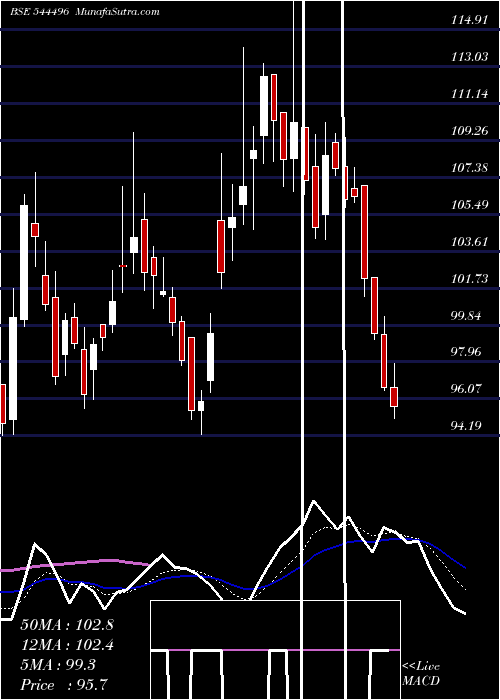Click the MunafaSutra.com label
The height and width of the screenshot is (700, 500).
click(118, 11)
